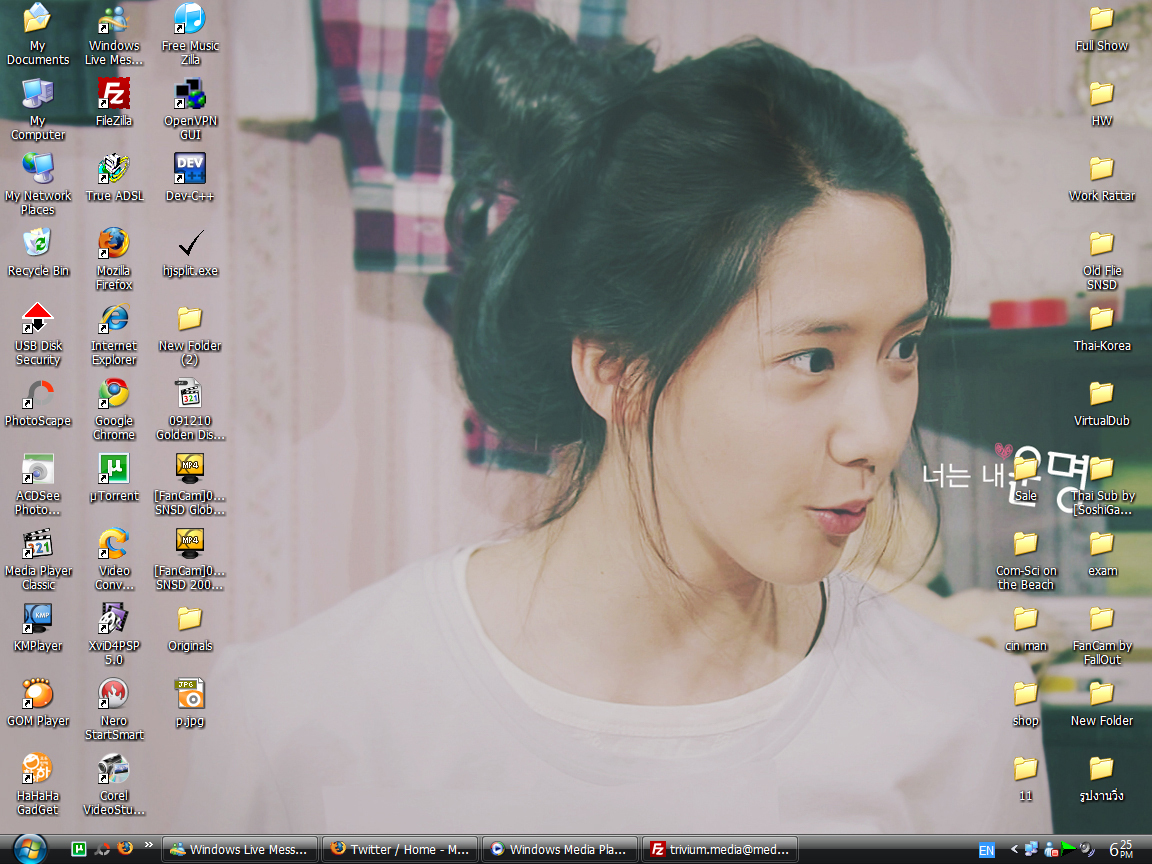Expand hidden system tray icons arrow
Viewport: 1152px width, 864px height.
pos(1015,849)
